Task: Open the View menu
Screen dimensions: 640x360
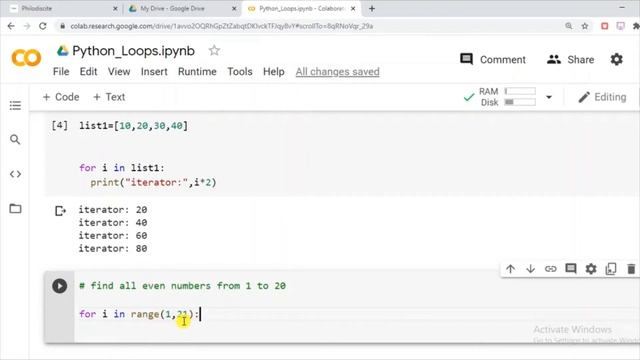Action: tap(119, 72)
